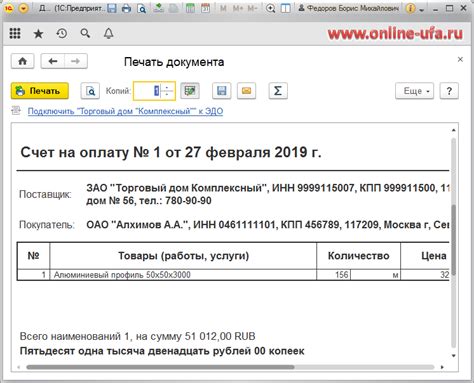Increase the number of copies
474x383 pixels.
coord(168,86)
